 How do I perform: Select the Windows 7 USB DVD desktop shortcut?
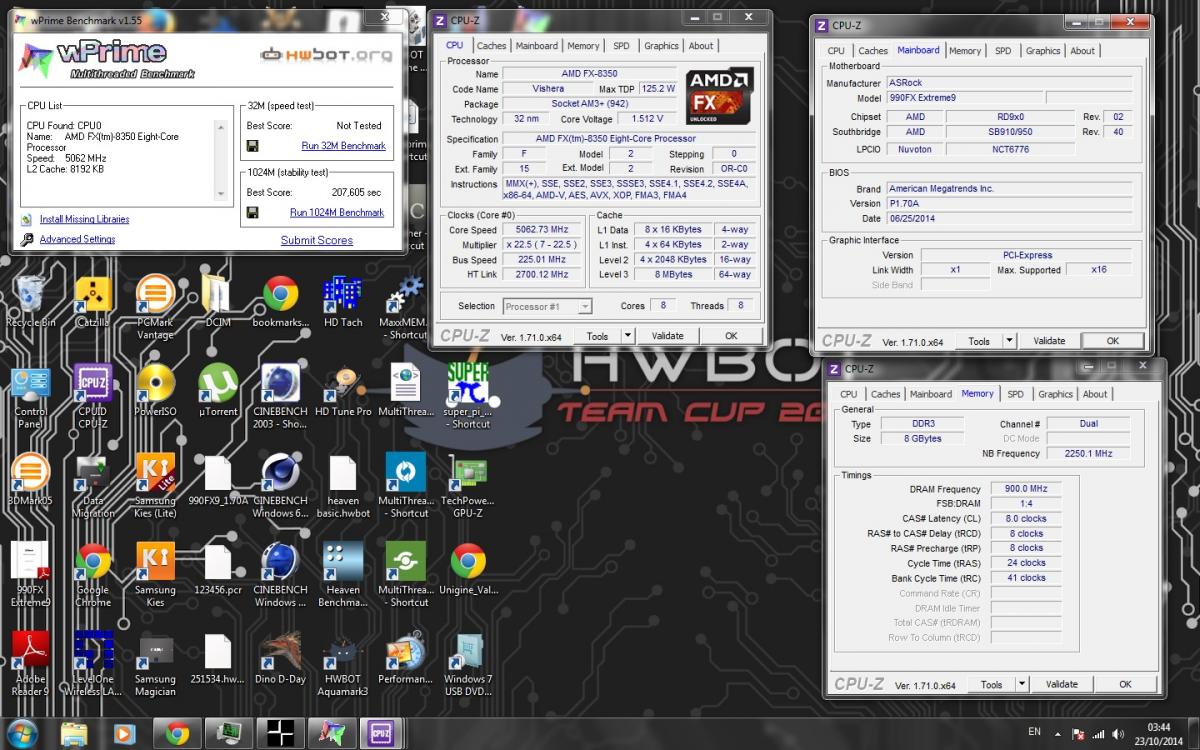coord(467,664)
